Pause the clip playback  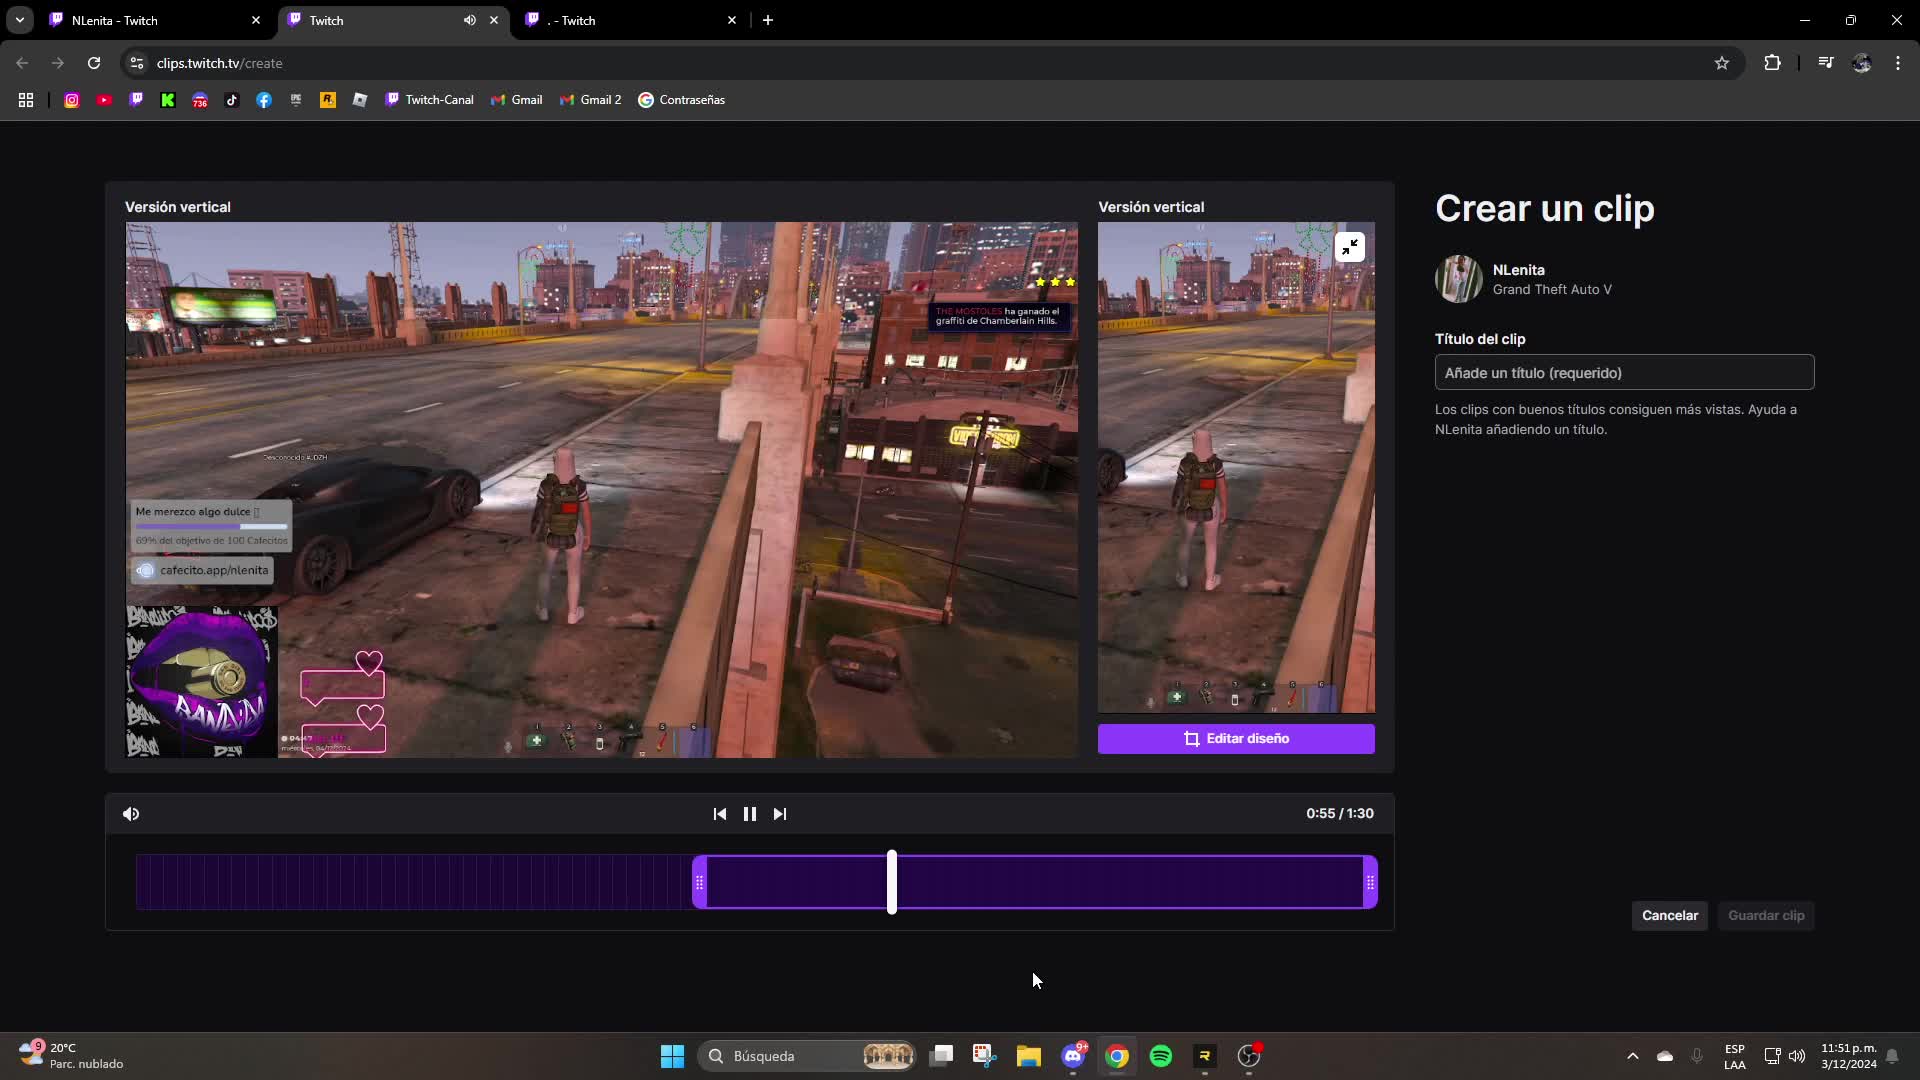pos(750,813)
